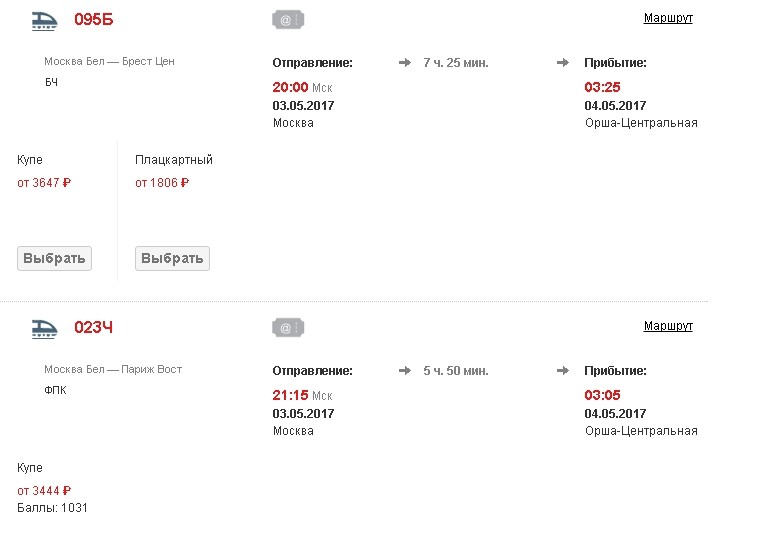
Task: Open the Маршрут link for train 023Ч
Action: pos(668,326)
